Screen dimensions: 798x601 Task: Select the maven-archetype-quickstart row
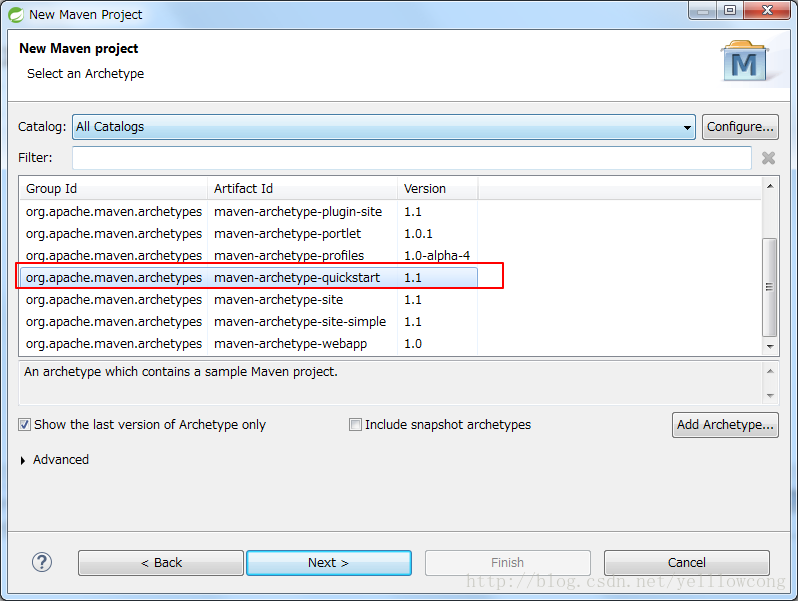coord(249,278)
